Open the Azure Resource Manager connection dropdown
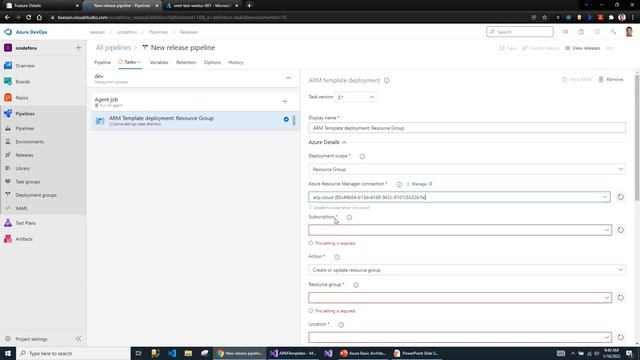The width and height of the screenshot is (640, 360). click(x=459, y=197)
